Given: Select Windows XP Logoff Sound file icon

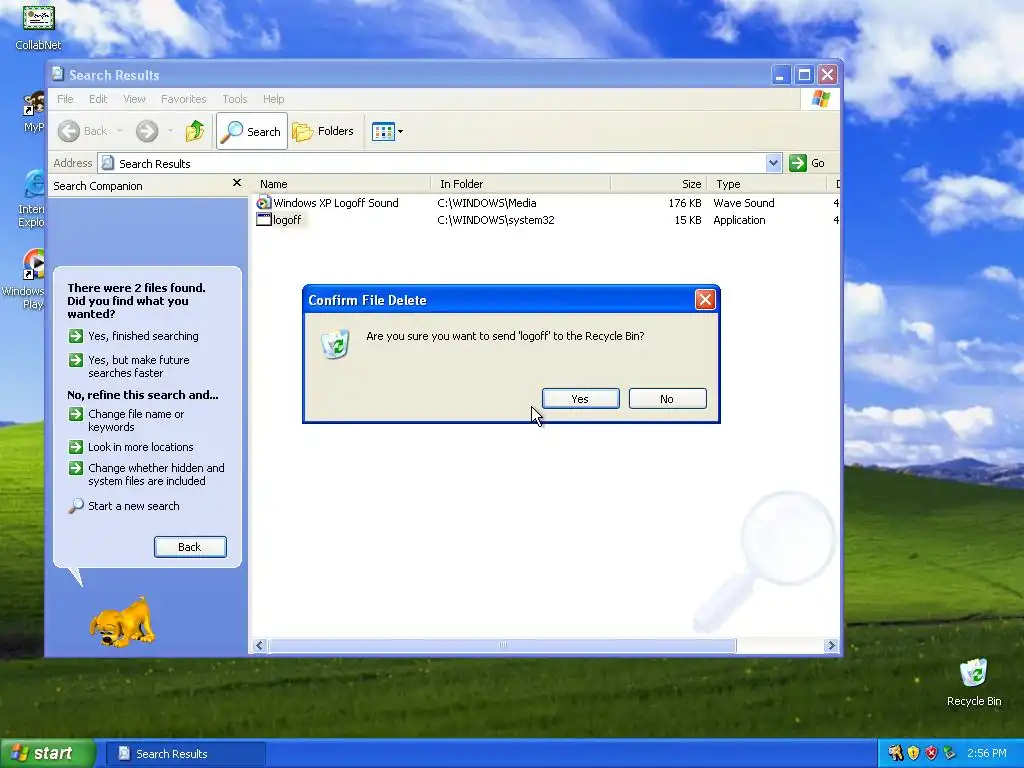Looking at the screenshot, I should click(263, 202).
